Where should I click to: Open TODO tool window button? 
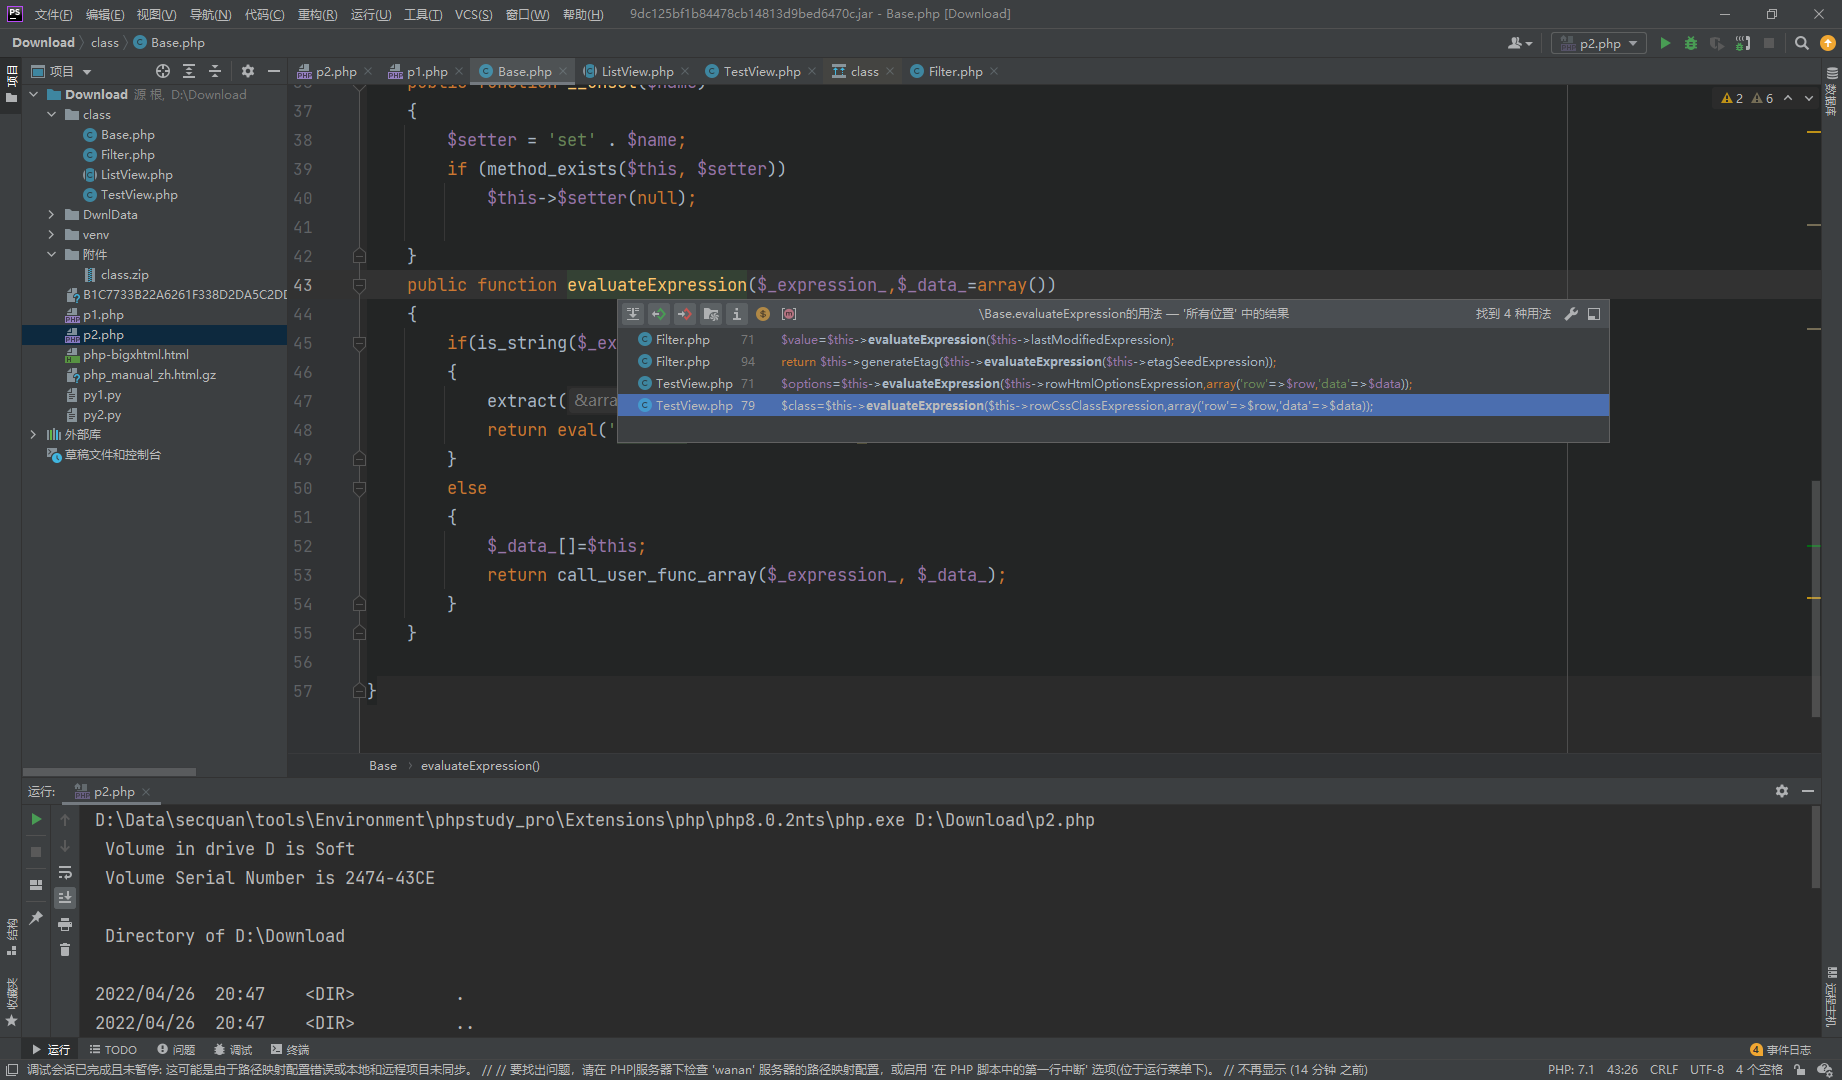(113, 1050)
